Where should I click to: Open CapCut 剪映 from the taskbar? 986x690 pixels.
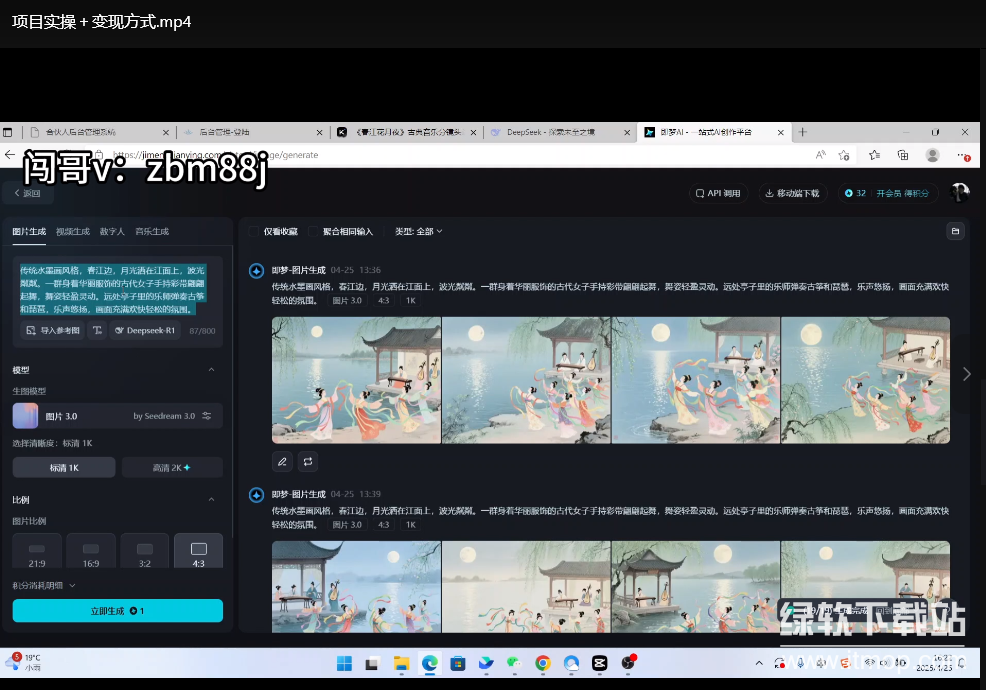click(x=599, y=663)
